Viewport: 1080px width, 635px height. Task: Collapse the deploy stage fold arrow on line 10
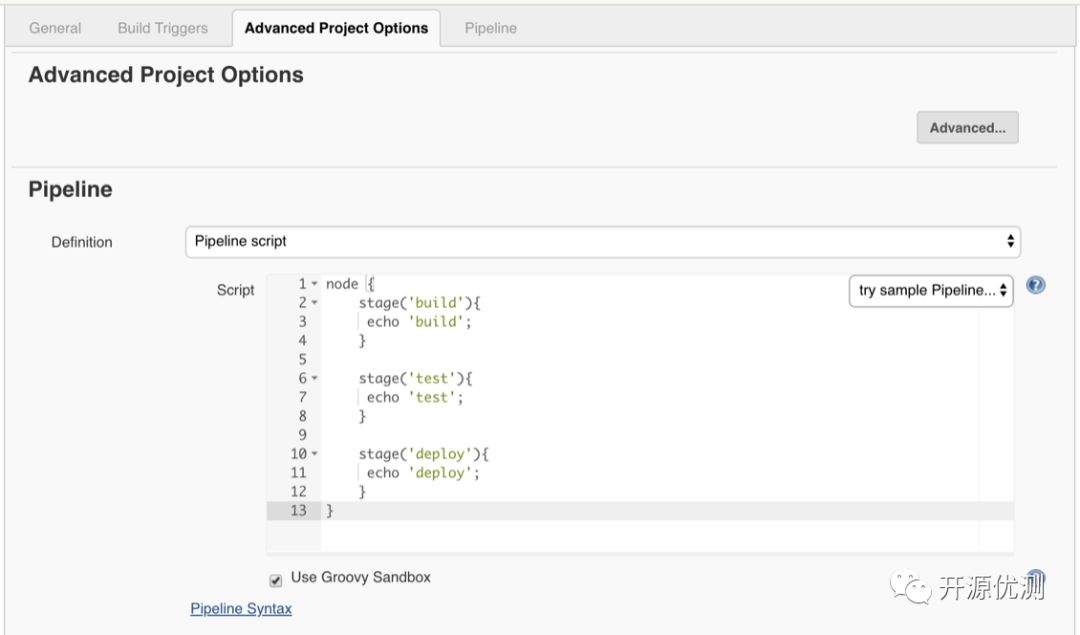[x=314, y=454]
